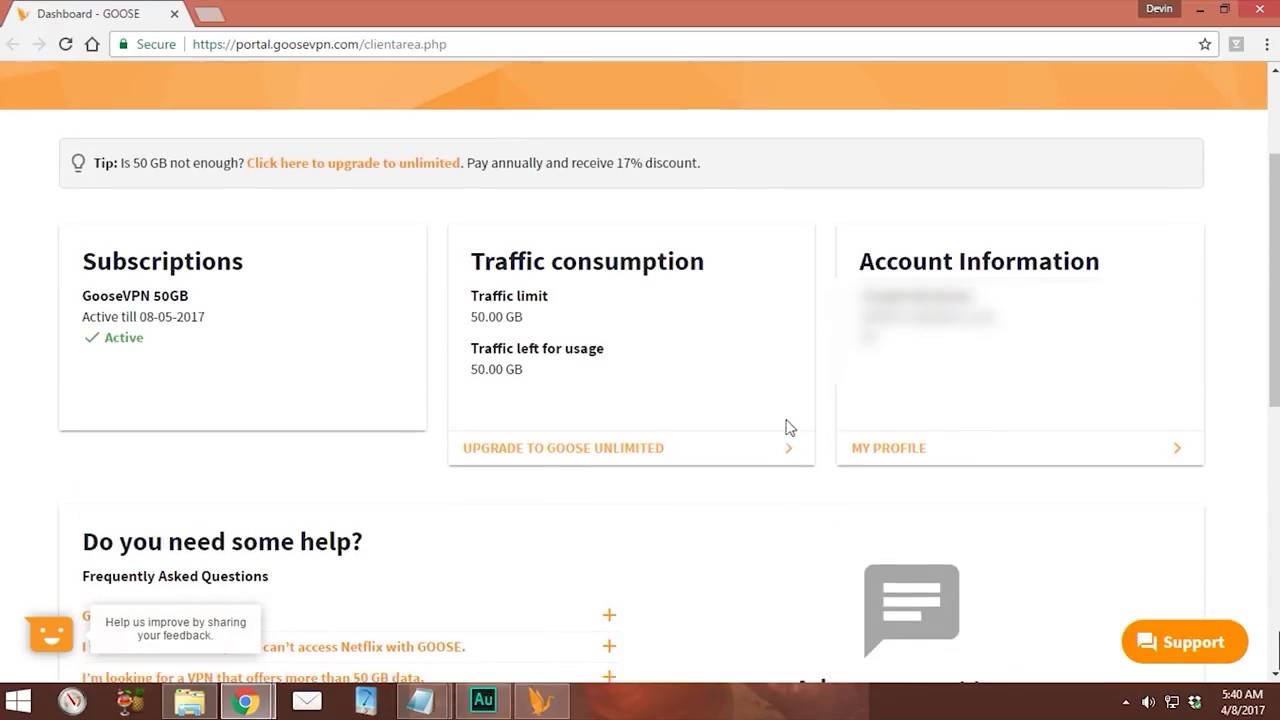Click the 'Traffic left for usage' label
This screenshot has width=1280, height=720.
tap(537, 349)
